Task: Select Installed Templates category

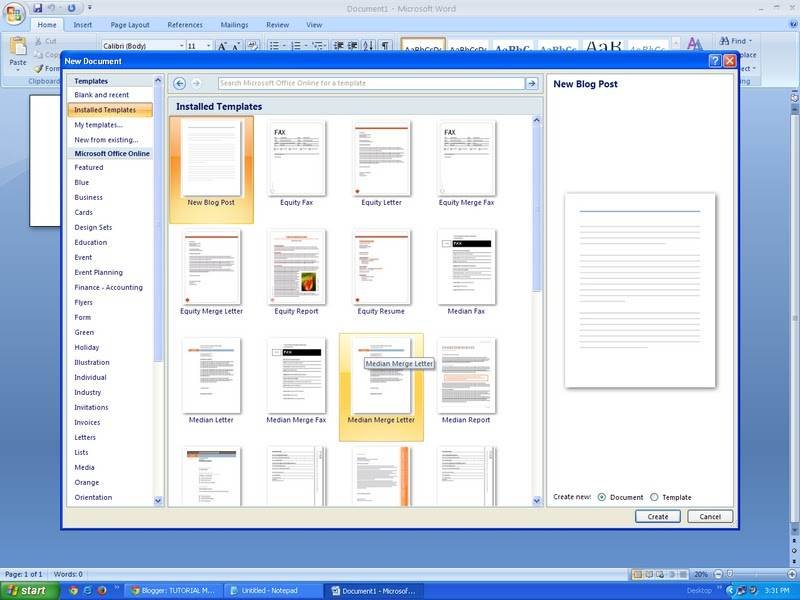Action: 110,110
